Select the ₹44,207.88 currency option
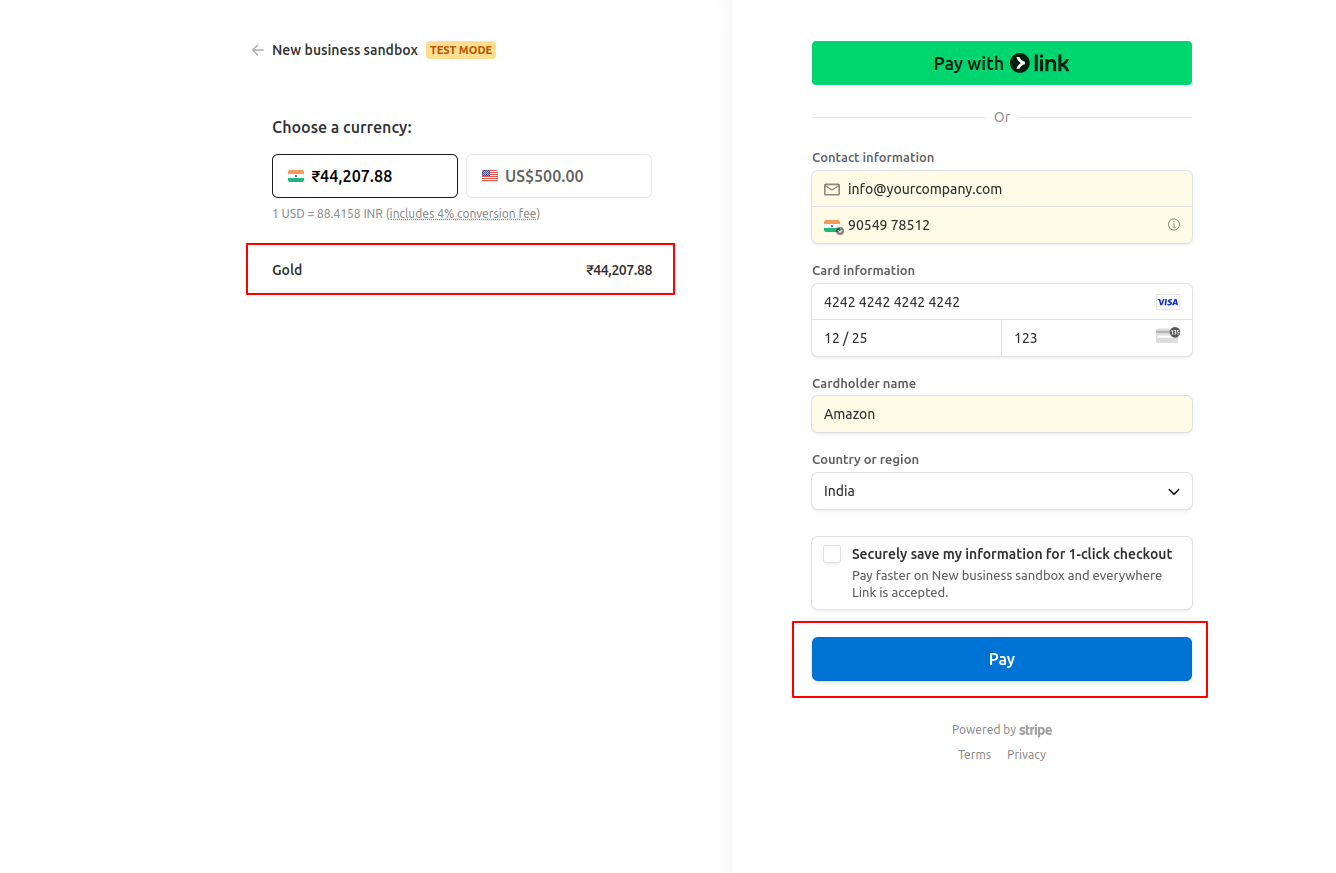1336x873 pixels. (x=364, y=175)
